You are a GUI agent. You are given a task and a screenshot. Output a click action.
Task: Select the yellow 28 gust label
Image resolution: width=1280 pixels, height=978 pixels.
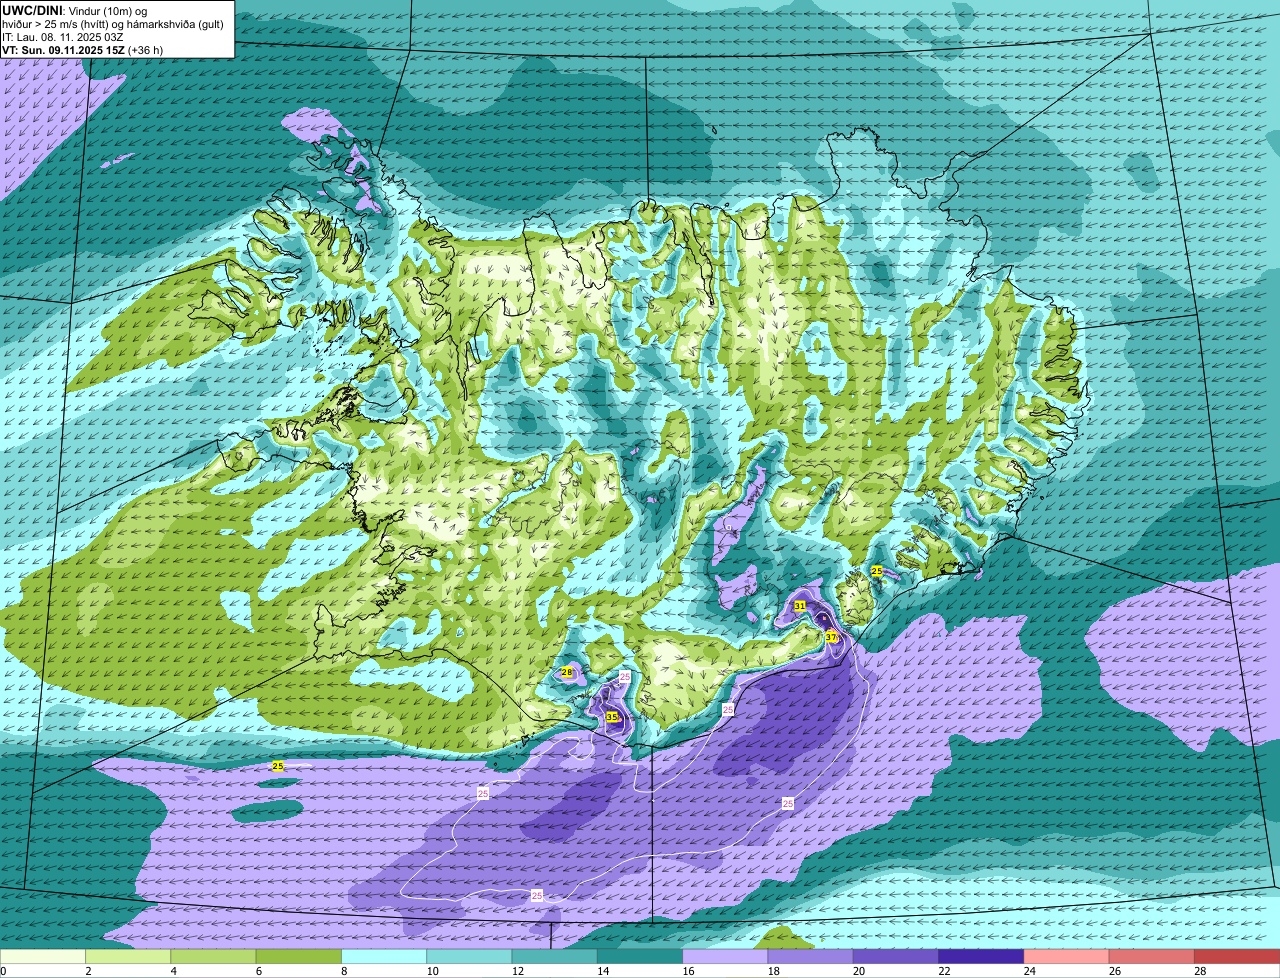click(567, 672)
